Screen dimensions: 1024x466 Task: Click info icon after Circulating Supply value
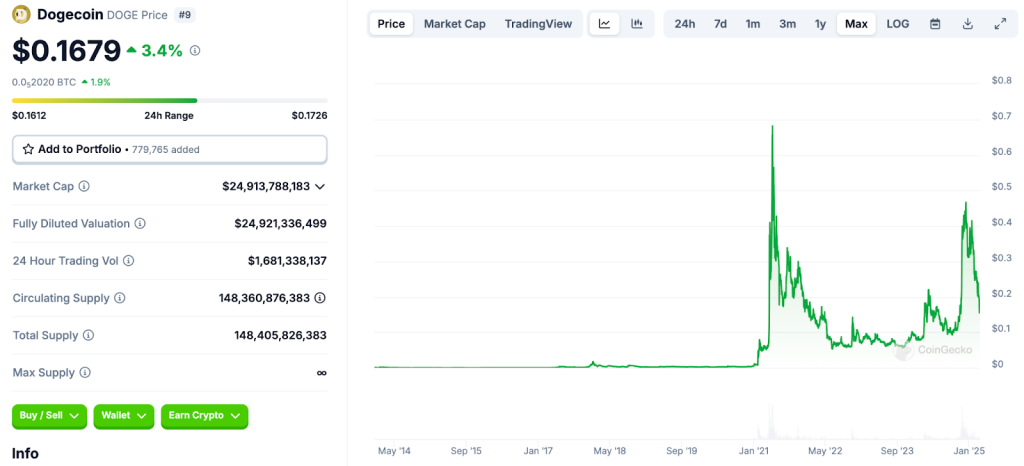pyautogui.click(x=320, y=298)
